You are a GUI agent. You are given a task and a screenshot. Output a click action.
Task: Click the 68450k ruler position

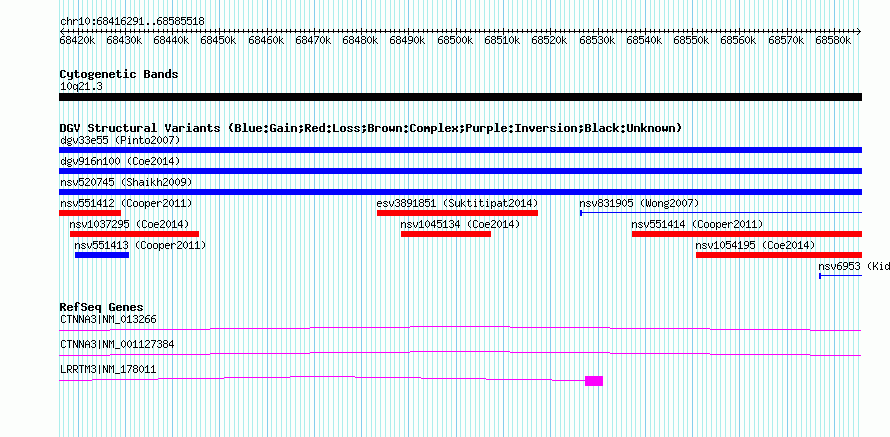219,40
